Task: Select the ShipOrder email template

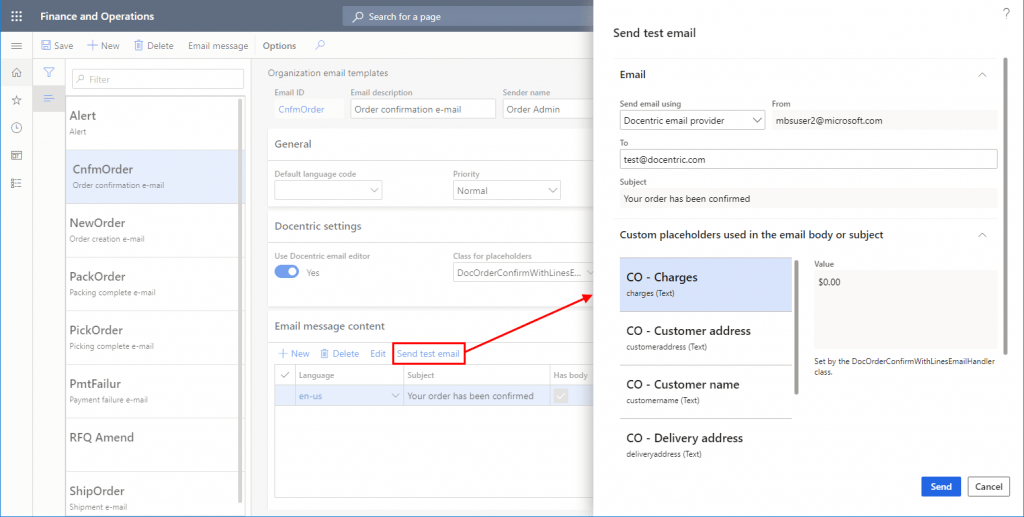Action: point(153,494)
